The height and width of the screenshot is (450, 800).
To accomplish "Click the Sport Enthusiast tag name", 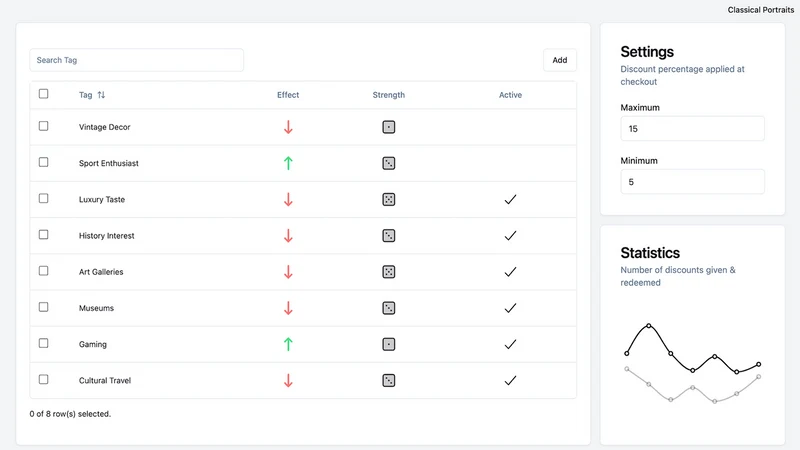I will click(109, 163).
